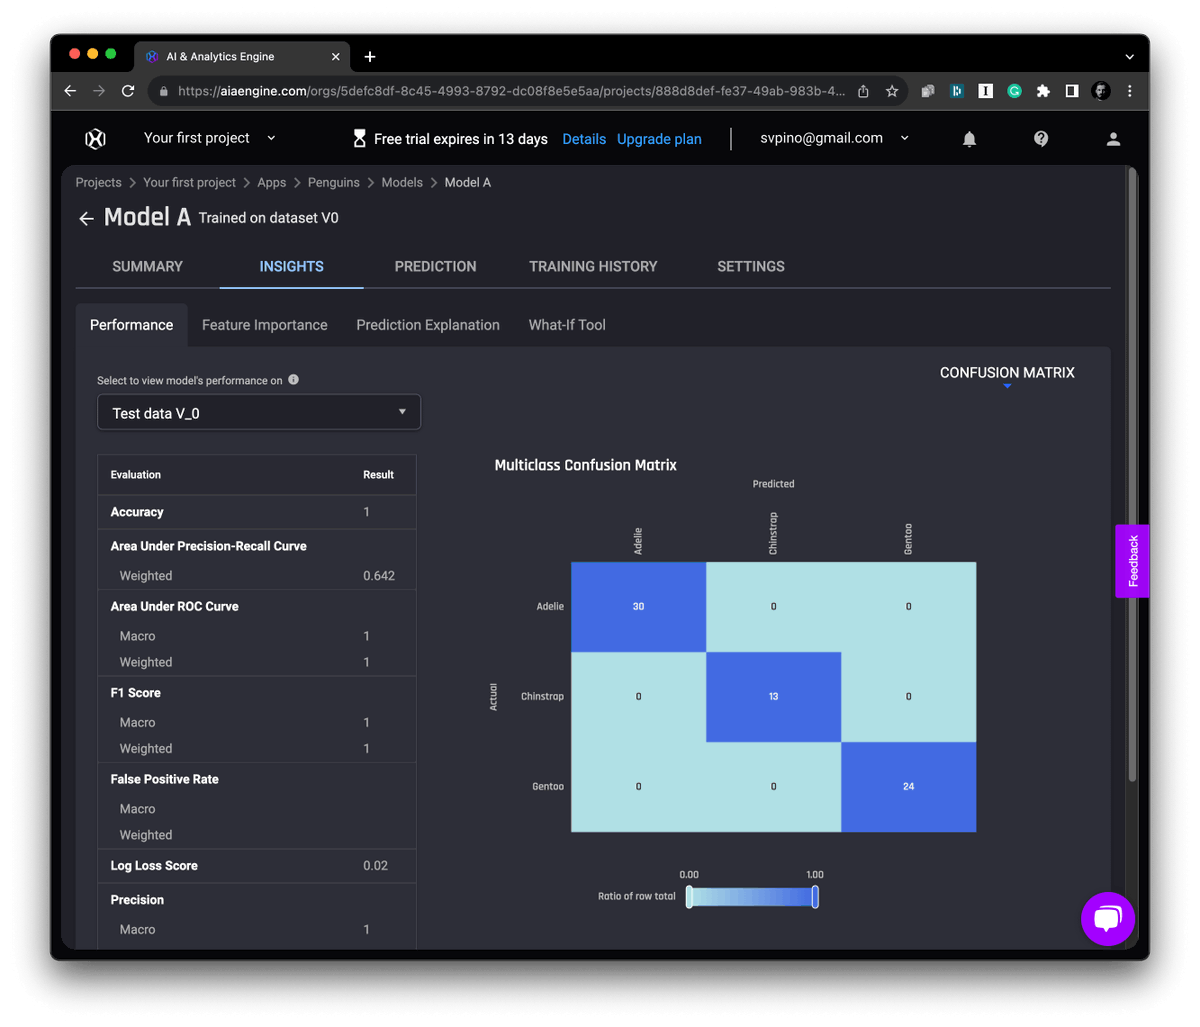Image resolution: width=1200 pixels, height=1027 pixels.
Task: Open the user profile icon
Action: coord(1113,139)
